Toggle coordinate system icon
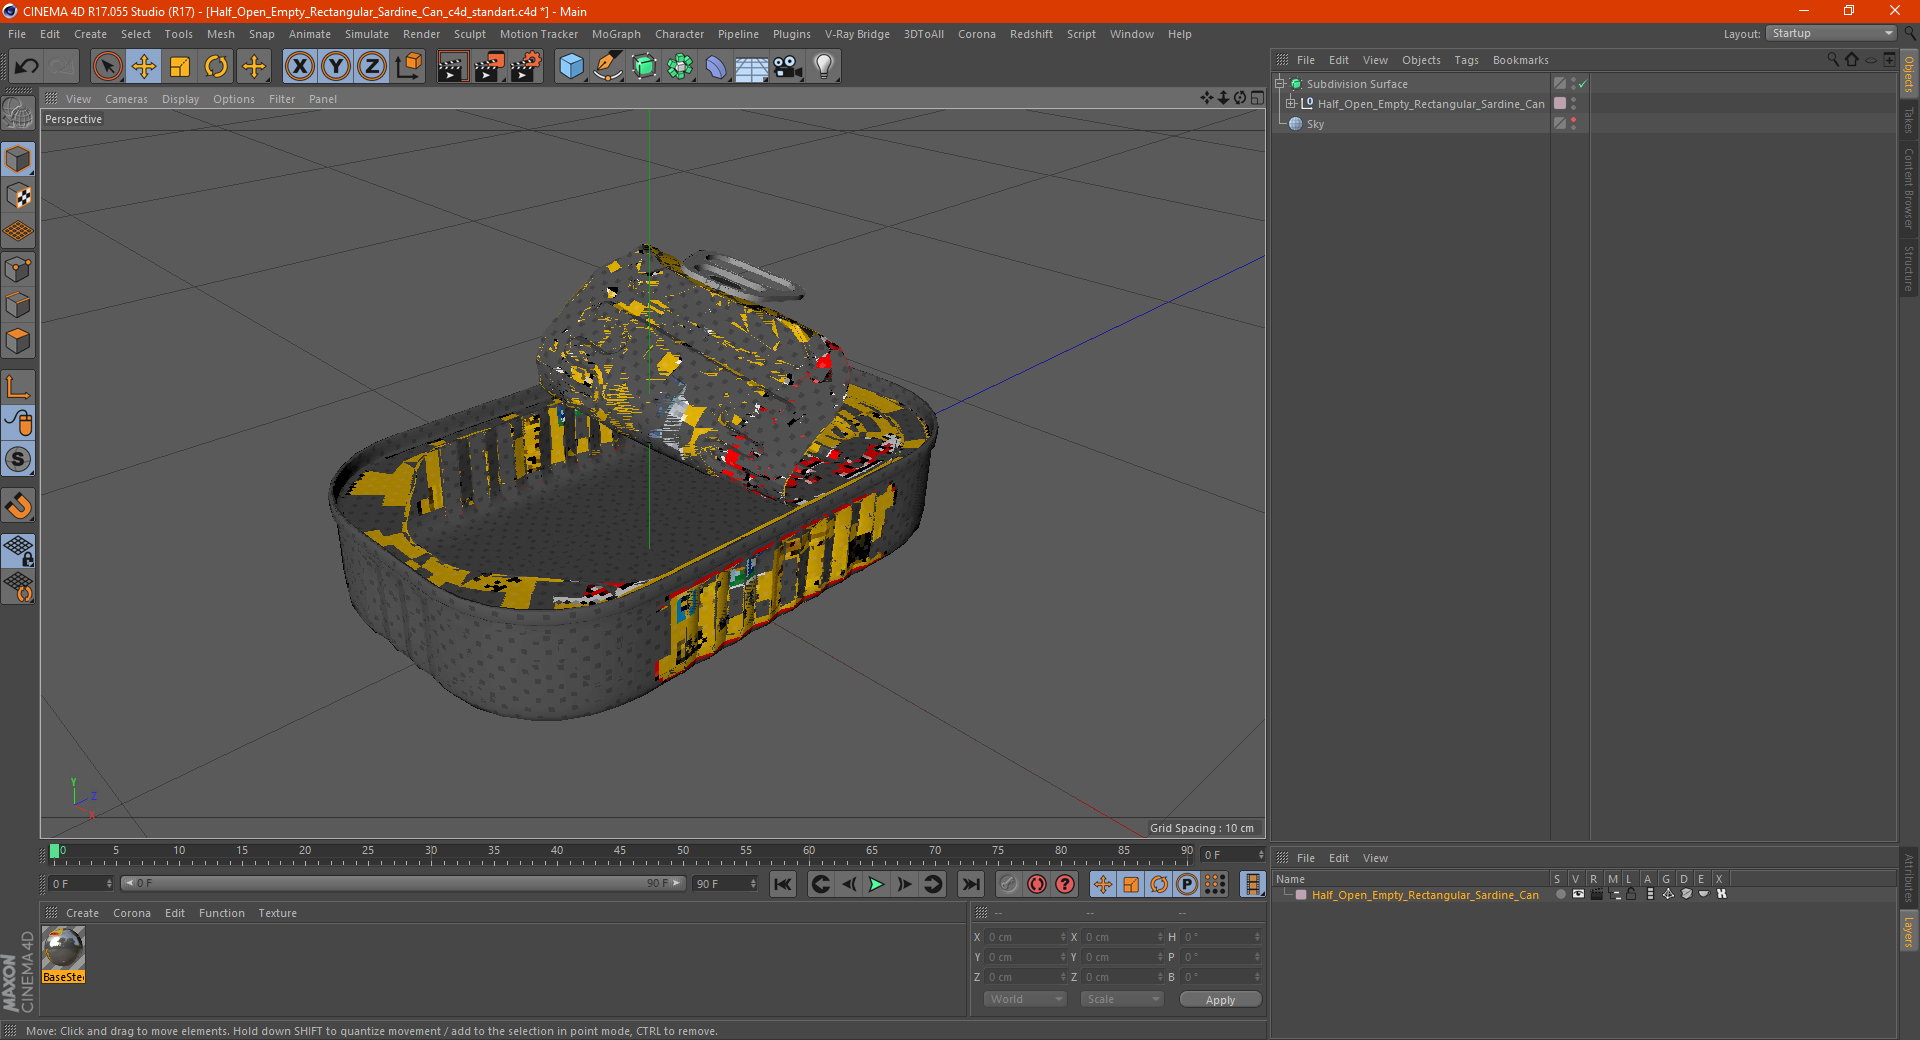This screenshot has height=1040, width=1920. pos(409,67)
